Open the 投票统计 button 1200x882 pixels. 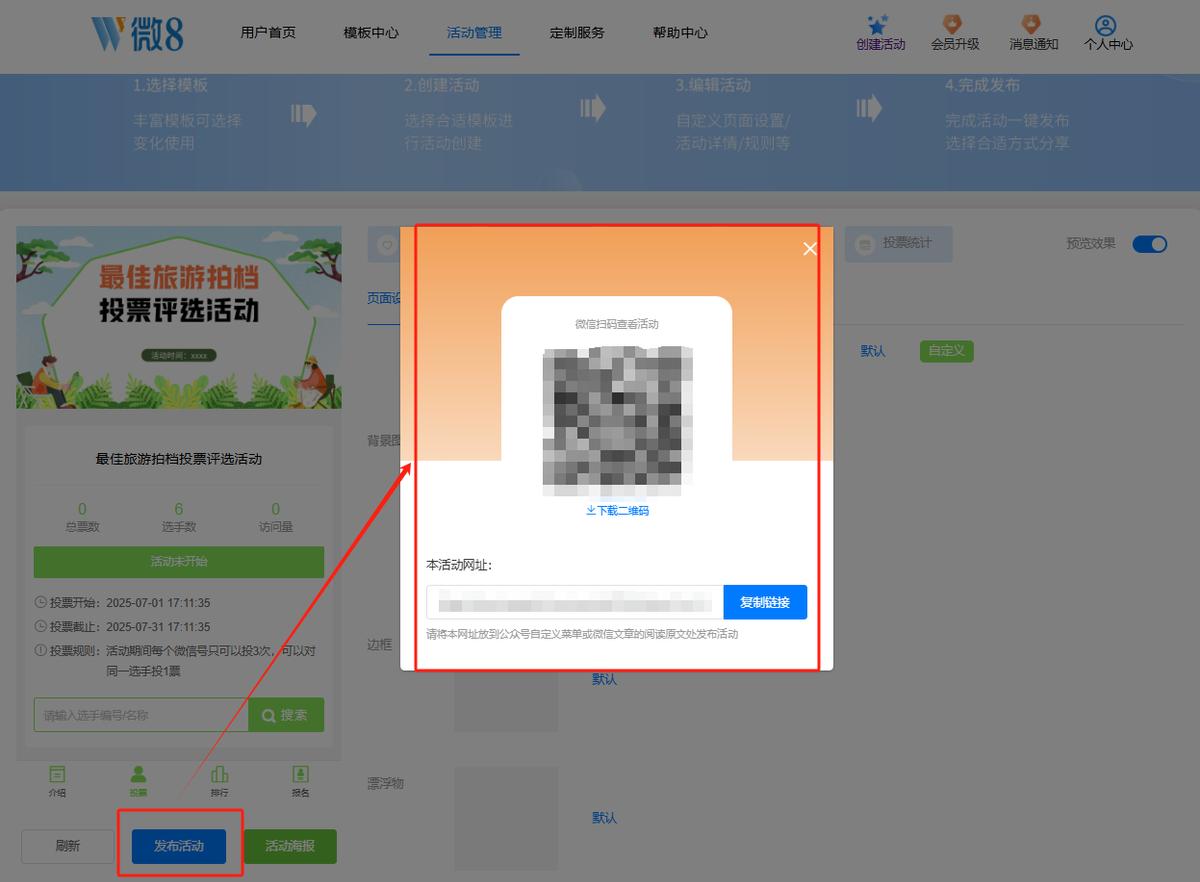click(x=898, y=243)
